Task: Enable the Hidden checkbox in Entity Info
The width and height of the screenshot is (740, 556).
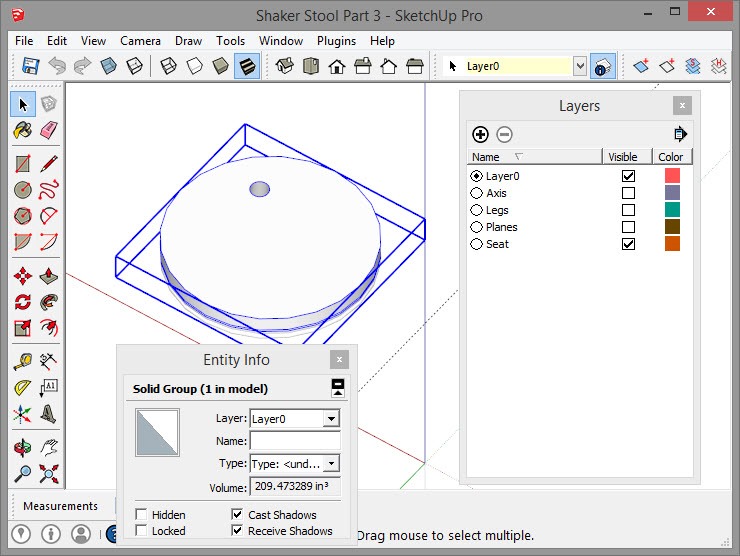Action: click(142, 515)
